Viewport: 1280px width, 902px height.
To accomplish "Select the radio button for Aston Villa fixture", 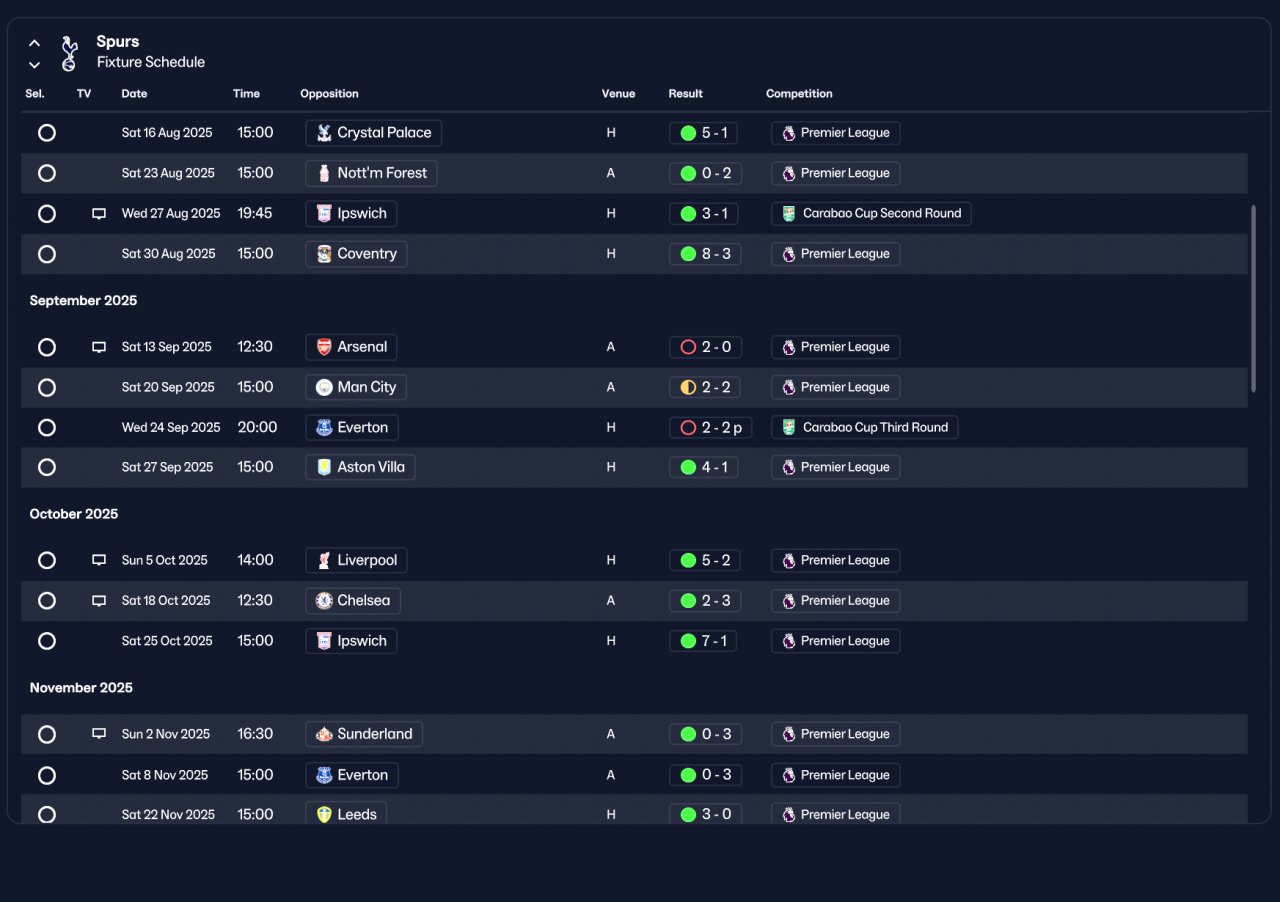I will [x=47, y=467].
